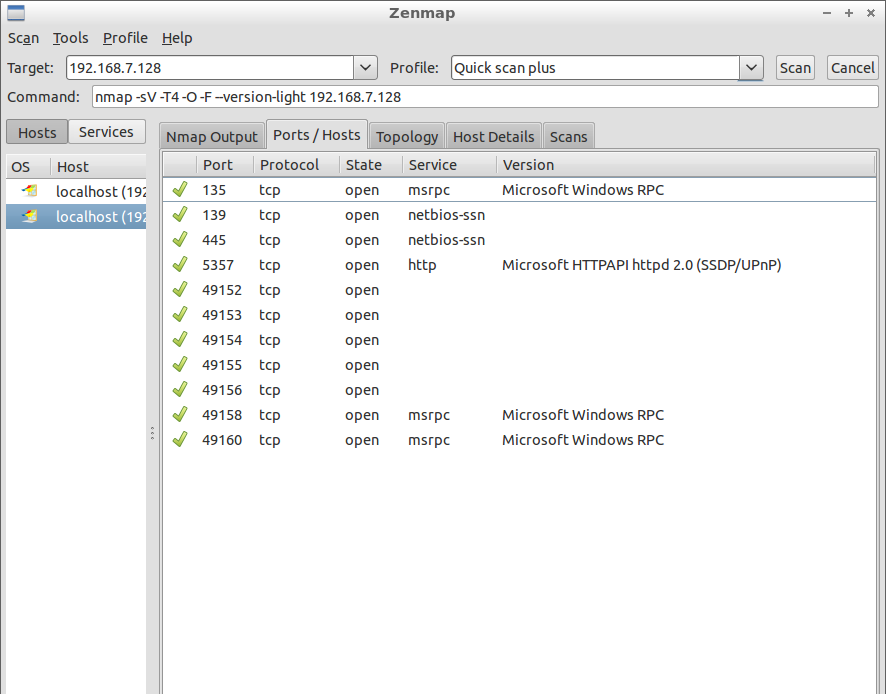Minimize the Zenmap window
Viewport: 886px width, 694px height.
tap(827, 12)
